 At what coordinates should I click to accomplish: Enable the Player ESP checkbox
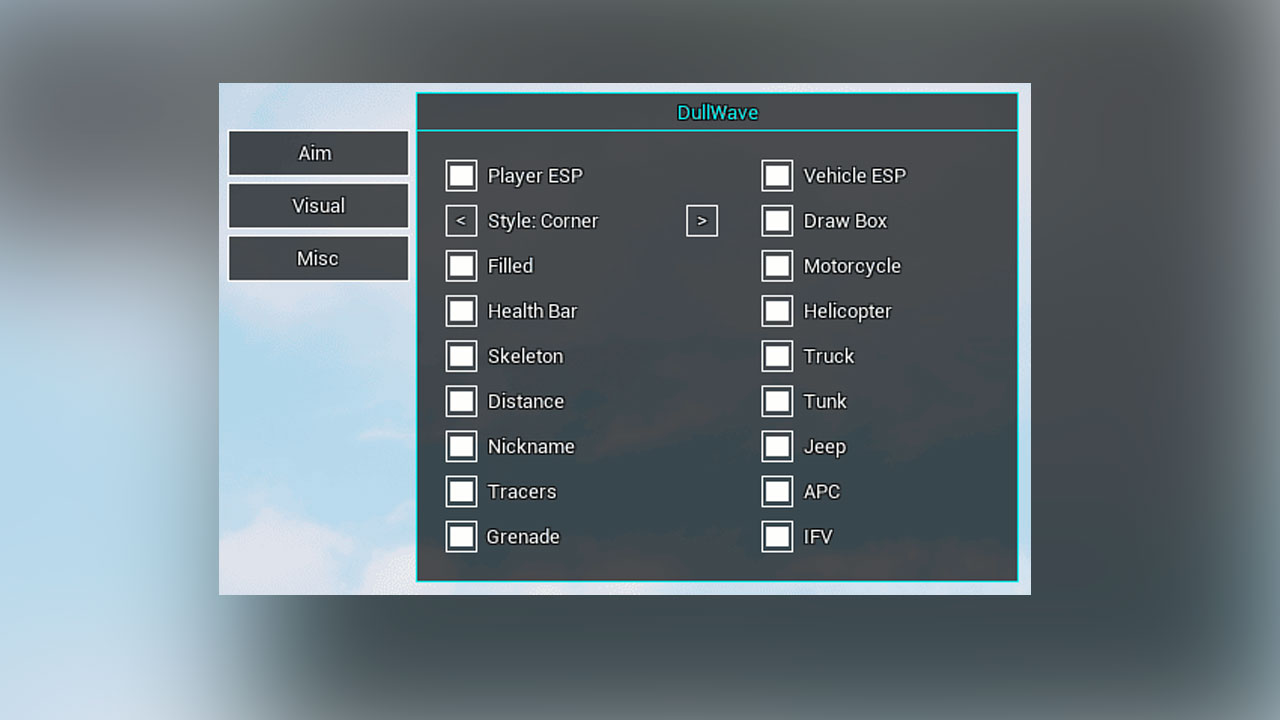pos(461,176)
